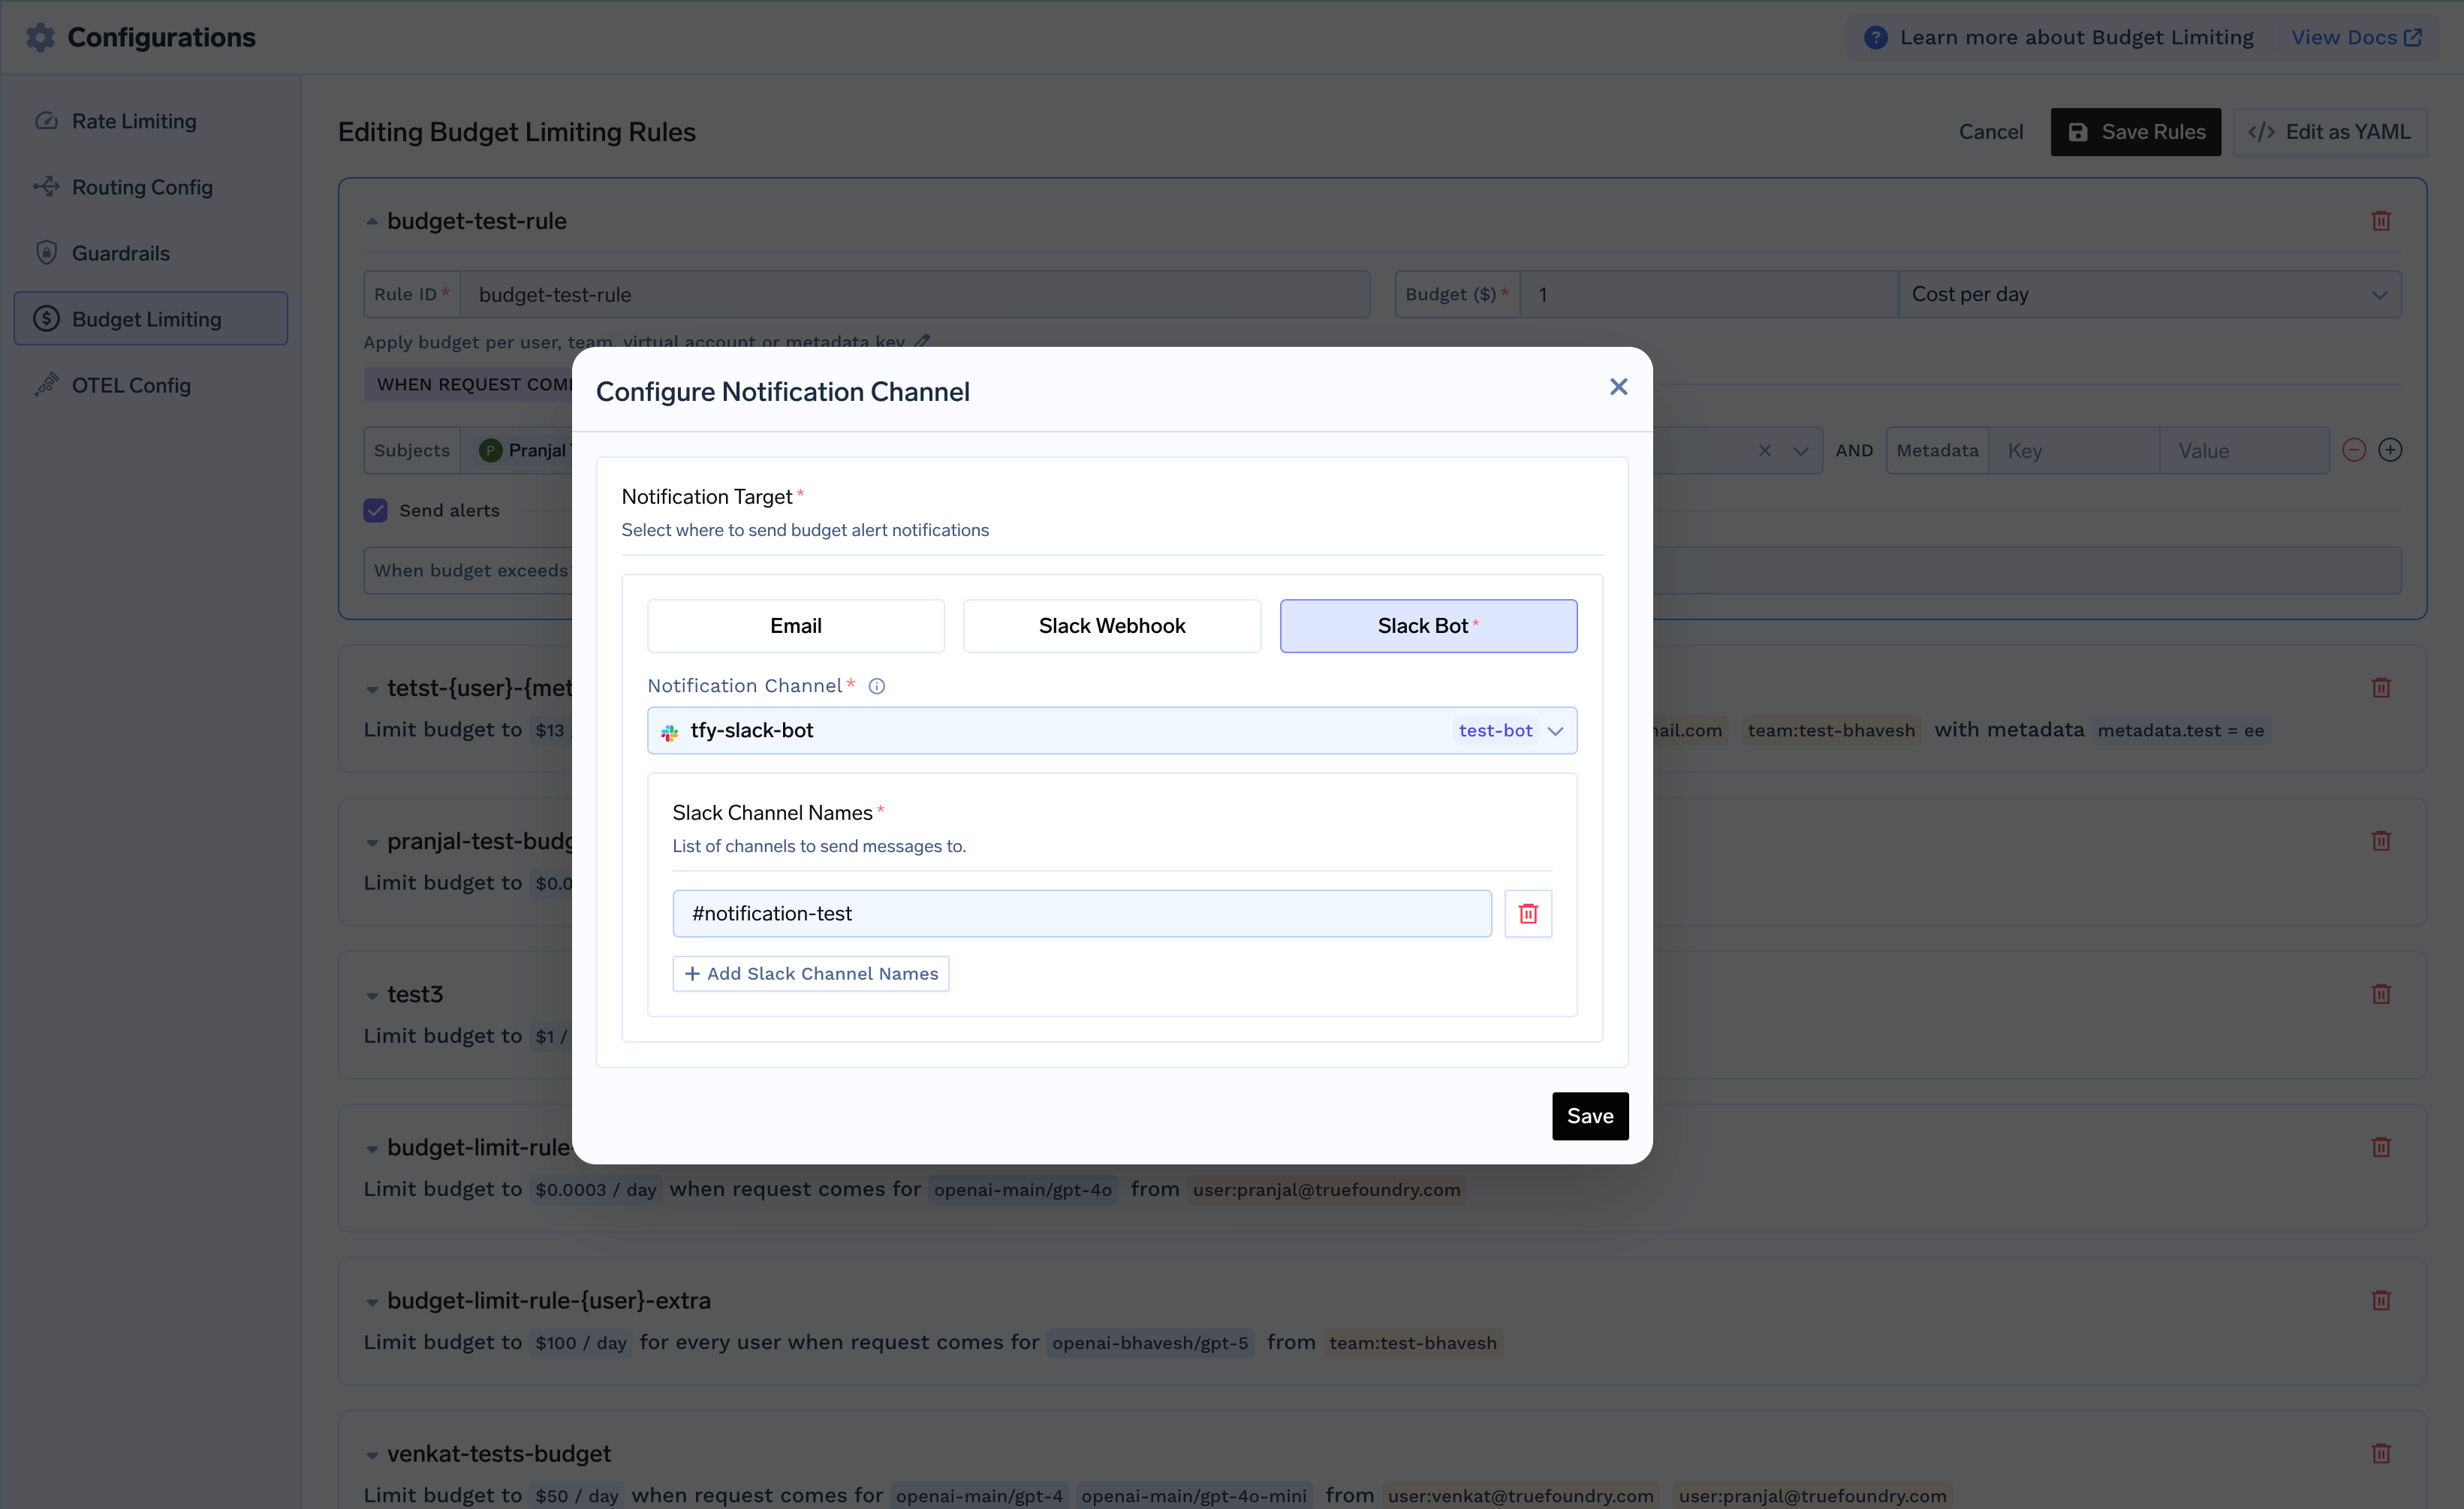Open the Rate Limiting section
The width and height of the screenshot is (2464, 1509).
(x=134, y=120)
